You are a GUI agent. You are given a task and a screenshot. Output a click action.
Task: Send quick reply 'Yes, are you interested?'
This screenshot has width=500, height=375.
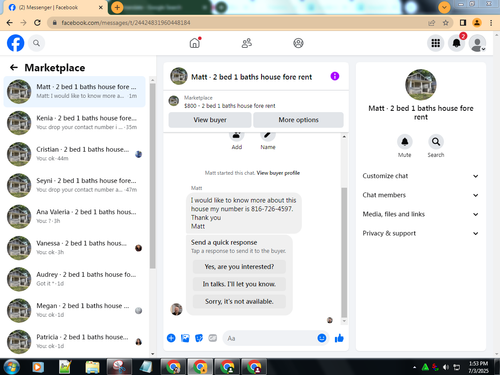click(x=239, y=267)
